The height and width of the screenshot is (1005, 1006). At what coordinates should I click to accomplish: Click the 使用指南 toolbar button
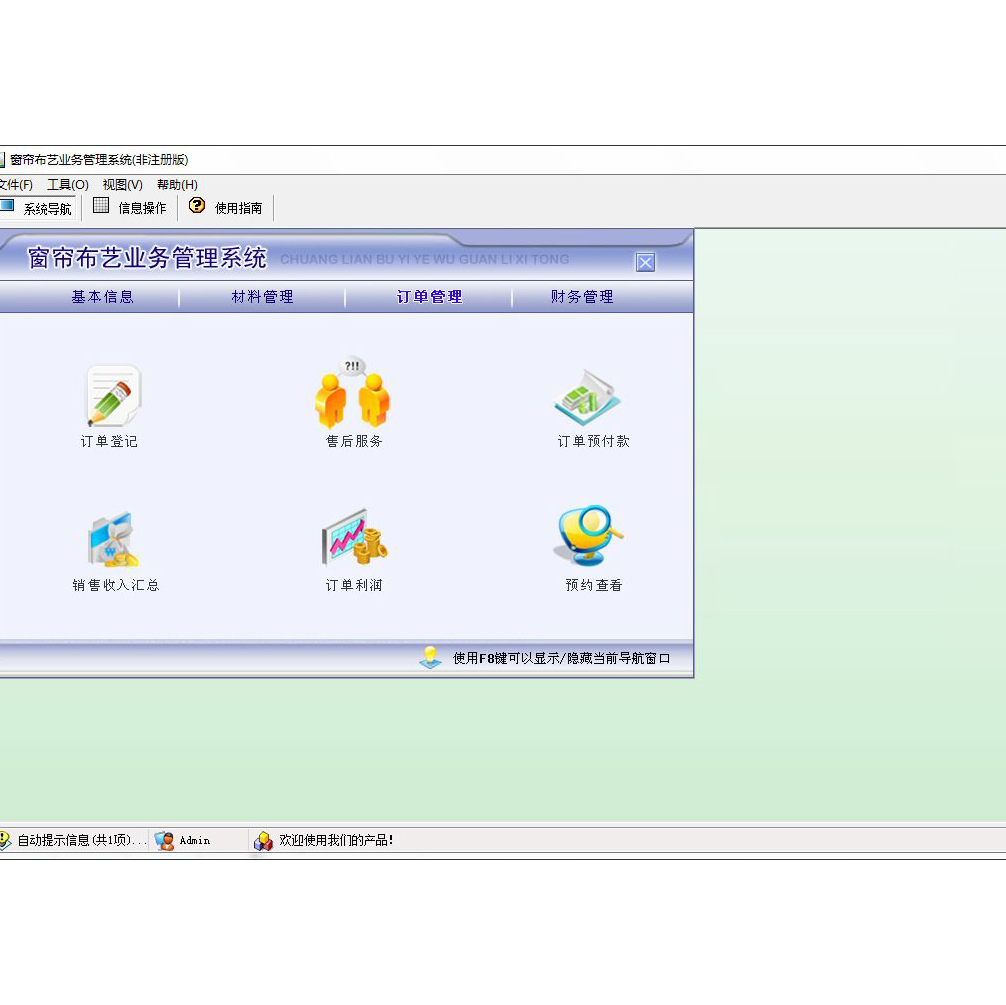tap(226, 208)
